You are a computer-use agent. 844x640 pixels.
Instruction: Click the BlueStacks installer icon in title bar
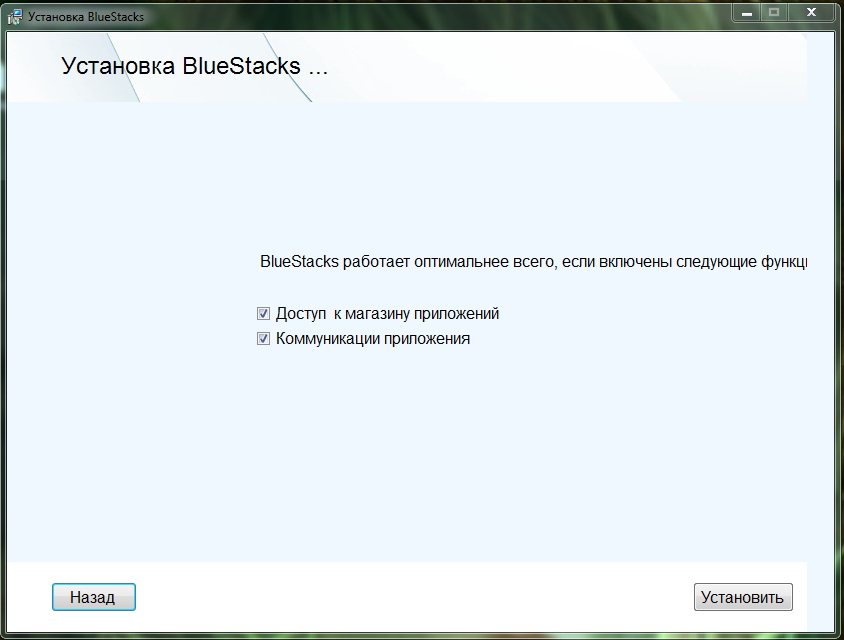(x=15, y=17)
